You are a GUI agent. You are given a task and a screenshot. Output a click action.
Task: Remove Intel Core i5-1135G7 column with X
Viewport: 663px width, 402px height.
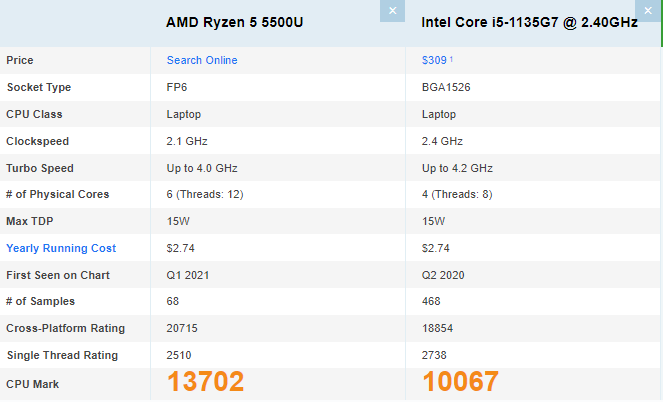click(x=648, y=11)
